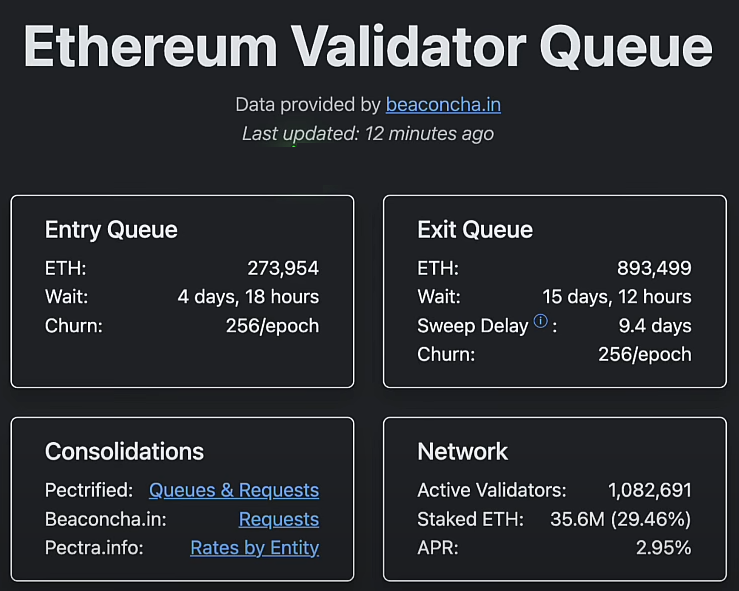The width and height of the screenshot is (739, 591).
Task: Click the APR value 2.95%
Action: tap(664, 547)
